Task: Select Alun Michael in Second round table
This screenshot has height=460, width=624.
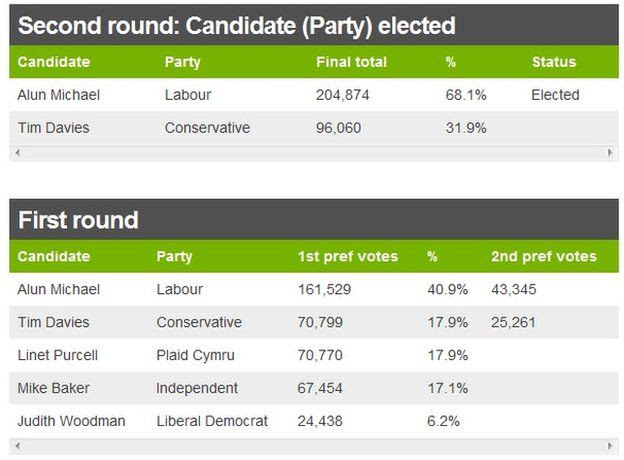Action: point(59,95)
